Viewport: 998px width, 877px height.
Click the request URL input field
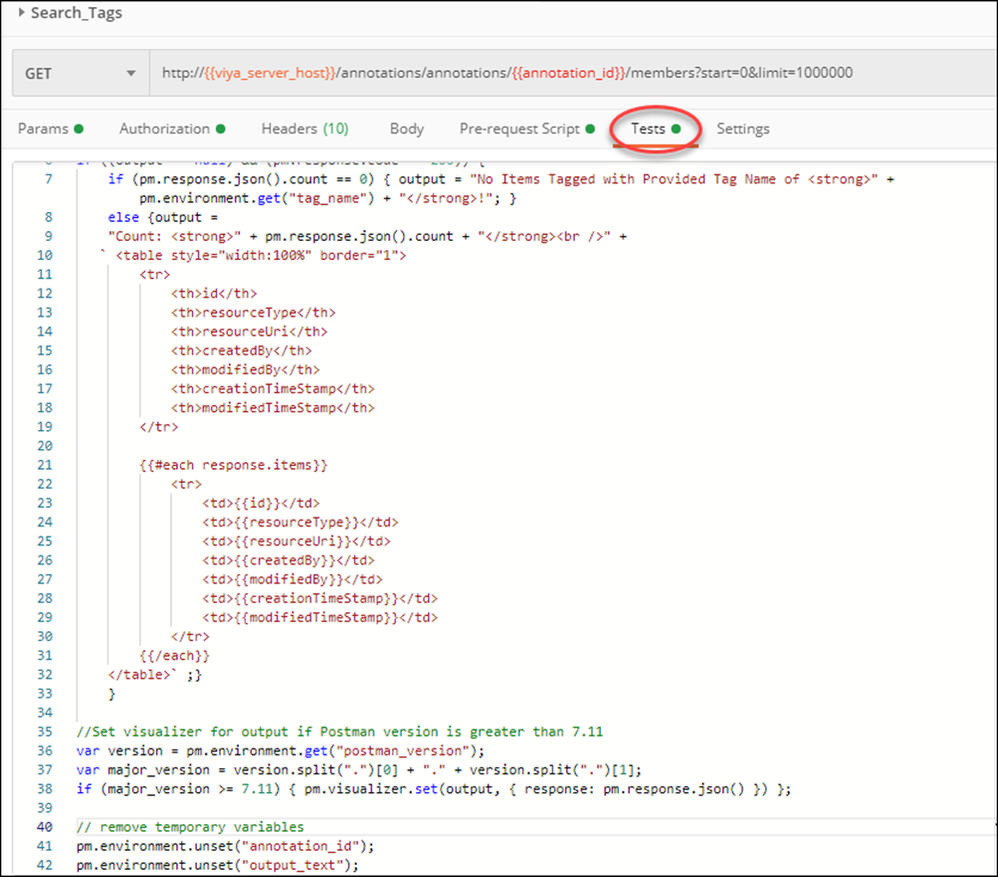point(573,73)
